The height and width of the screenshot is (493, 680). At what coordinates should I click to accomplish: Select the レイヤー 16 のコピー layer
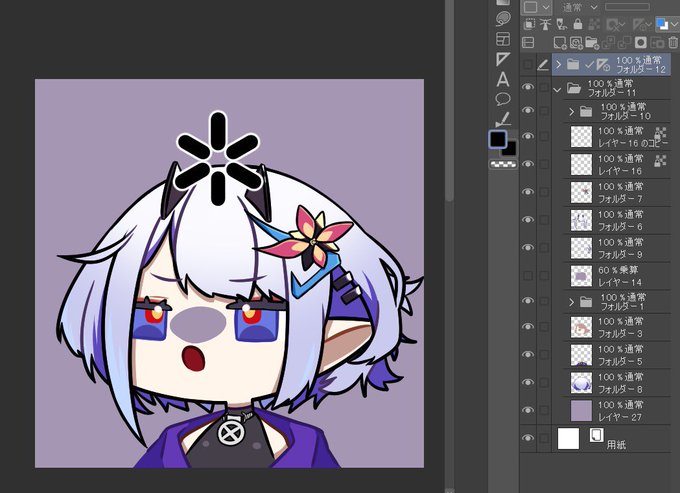pyautogui.click(x=617, y=137)
